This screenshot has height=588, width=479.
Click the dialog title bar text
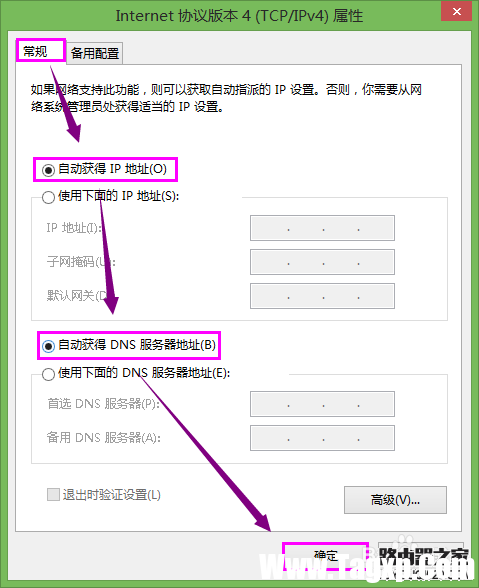239,16
